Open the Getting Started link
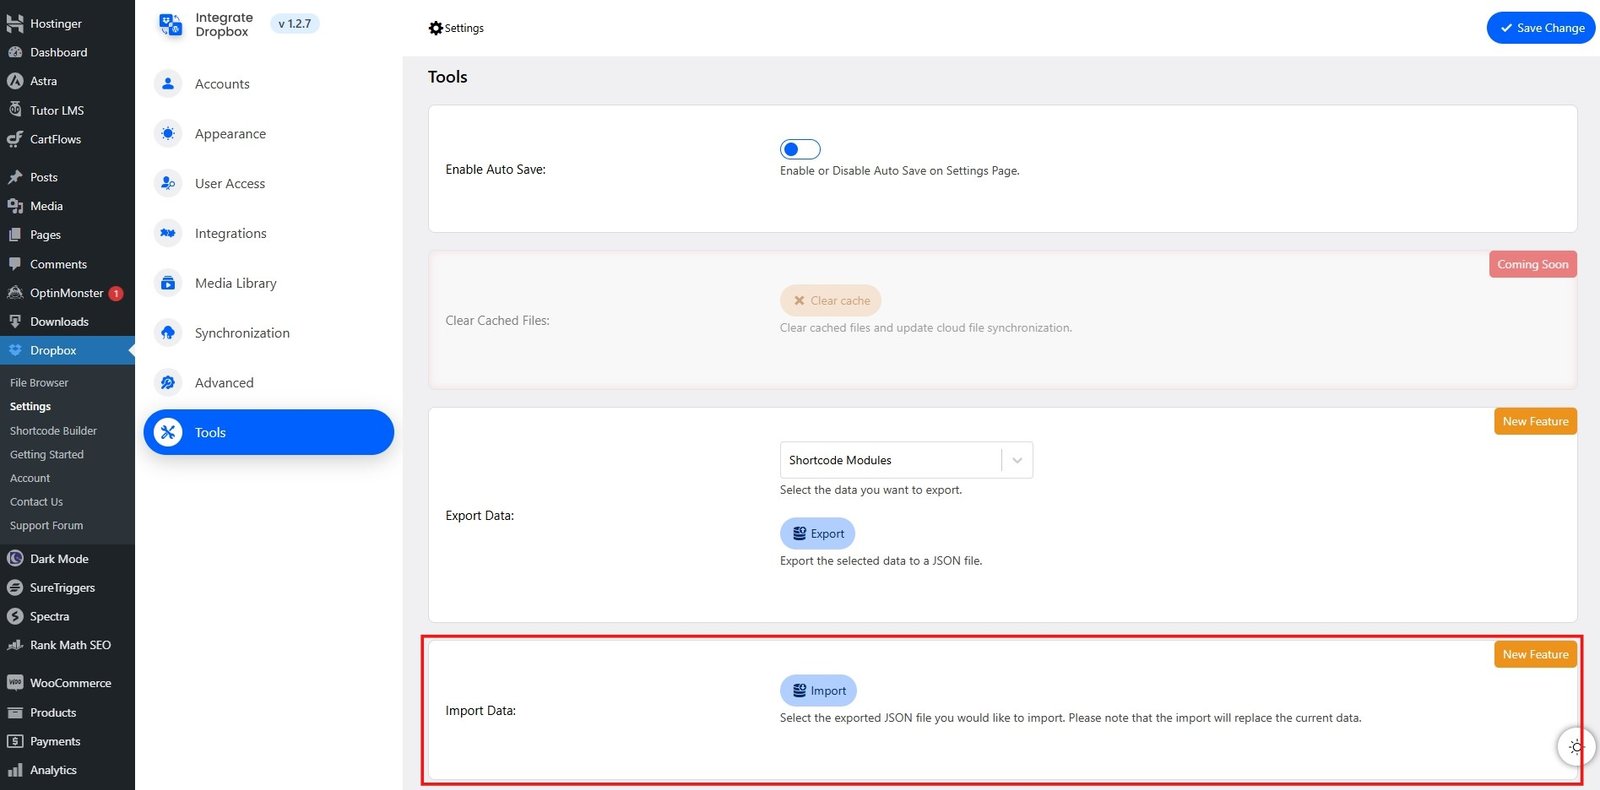 [x=47, y=455]
